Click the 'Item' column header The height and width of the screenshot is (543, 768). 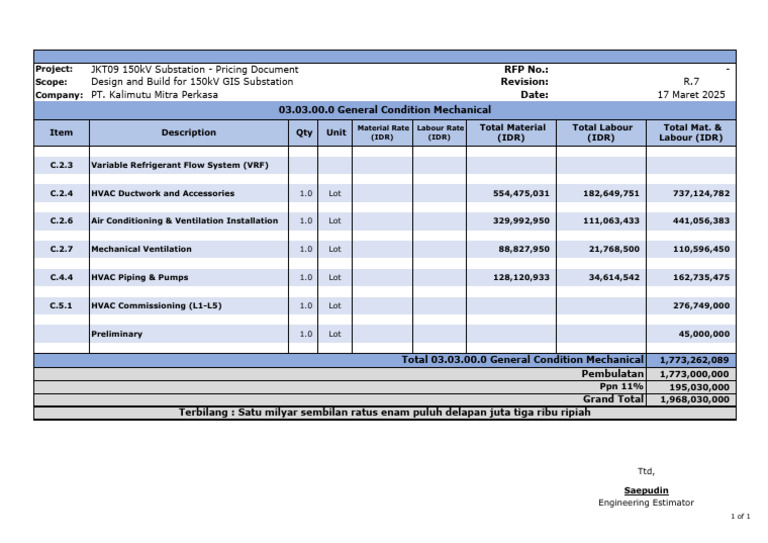[x=61, y=132]
